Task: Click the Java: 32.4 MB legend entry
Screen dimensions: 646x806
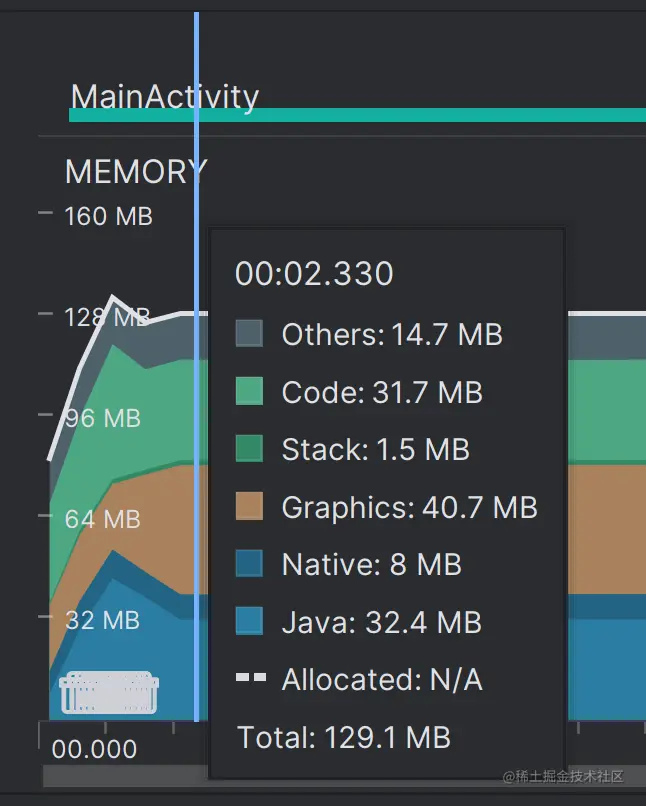Action: (x=381, y=622)
